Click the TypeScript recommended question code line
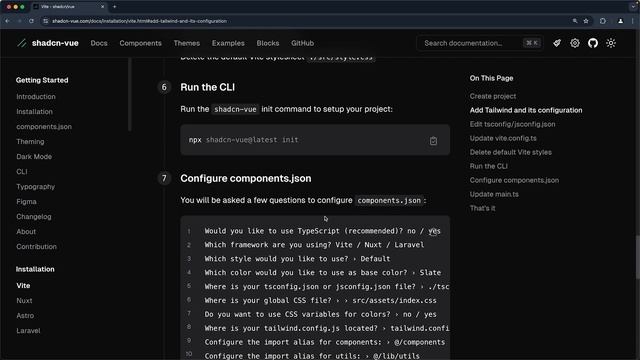 pyautogui.click(x=322, y=231)
